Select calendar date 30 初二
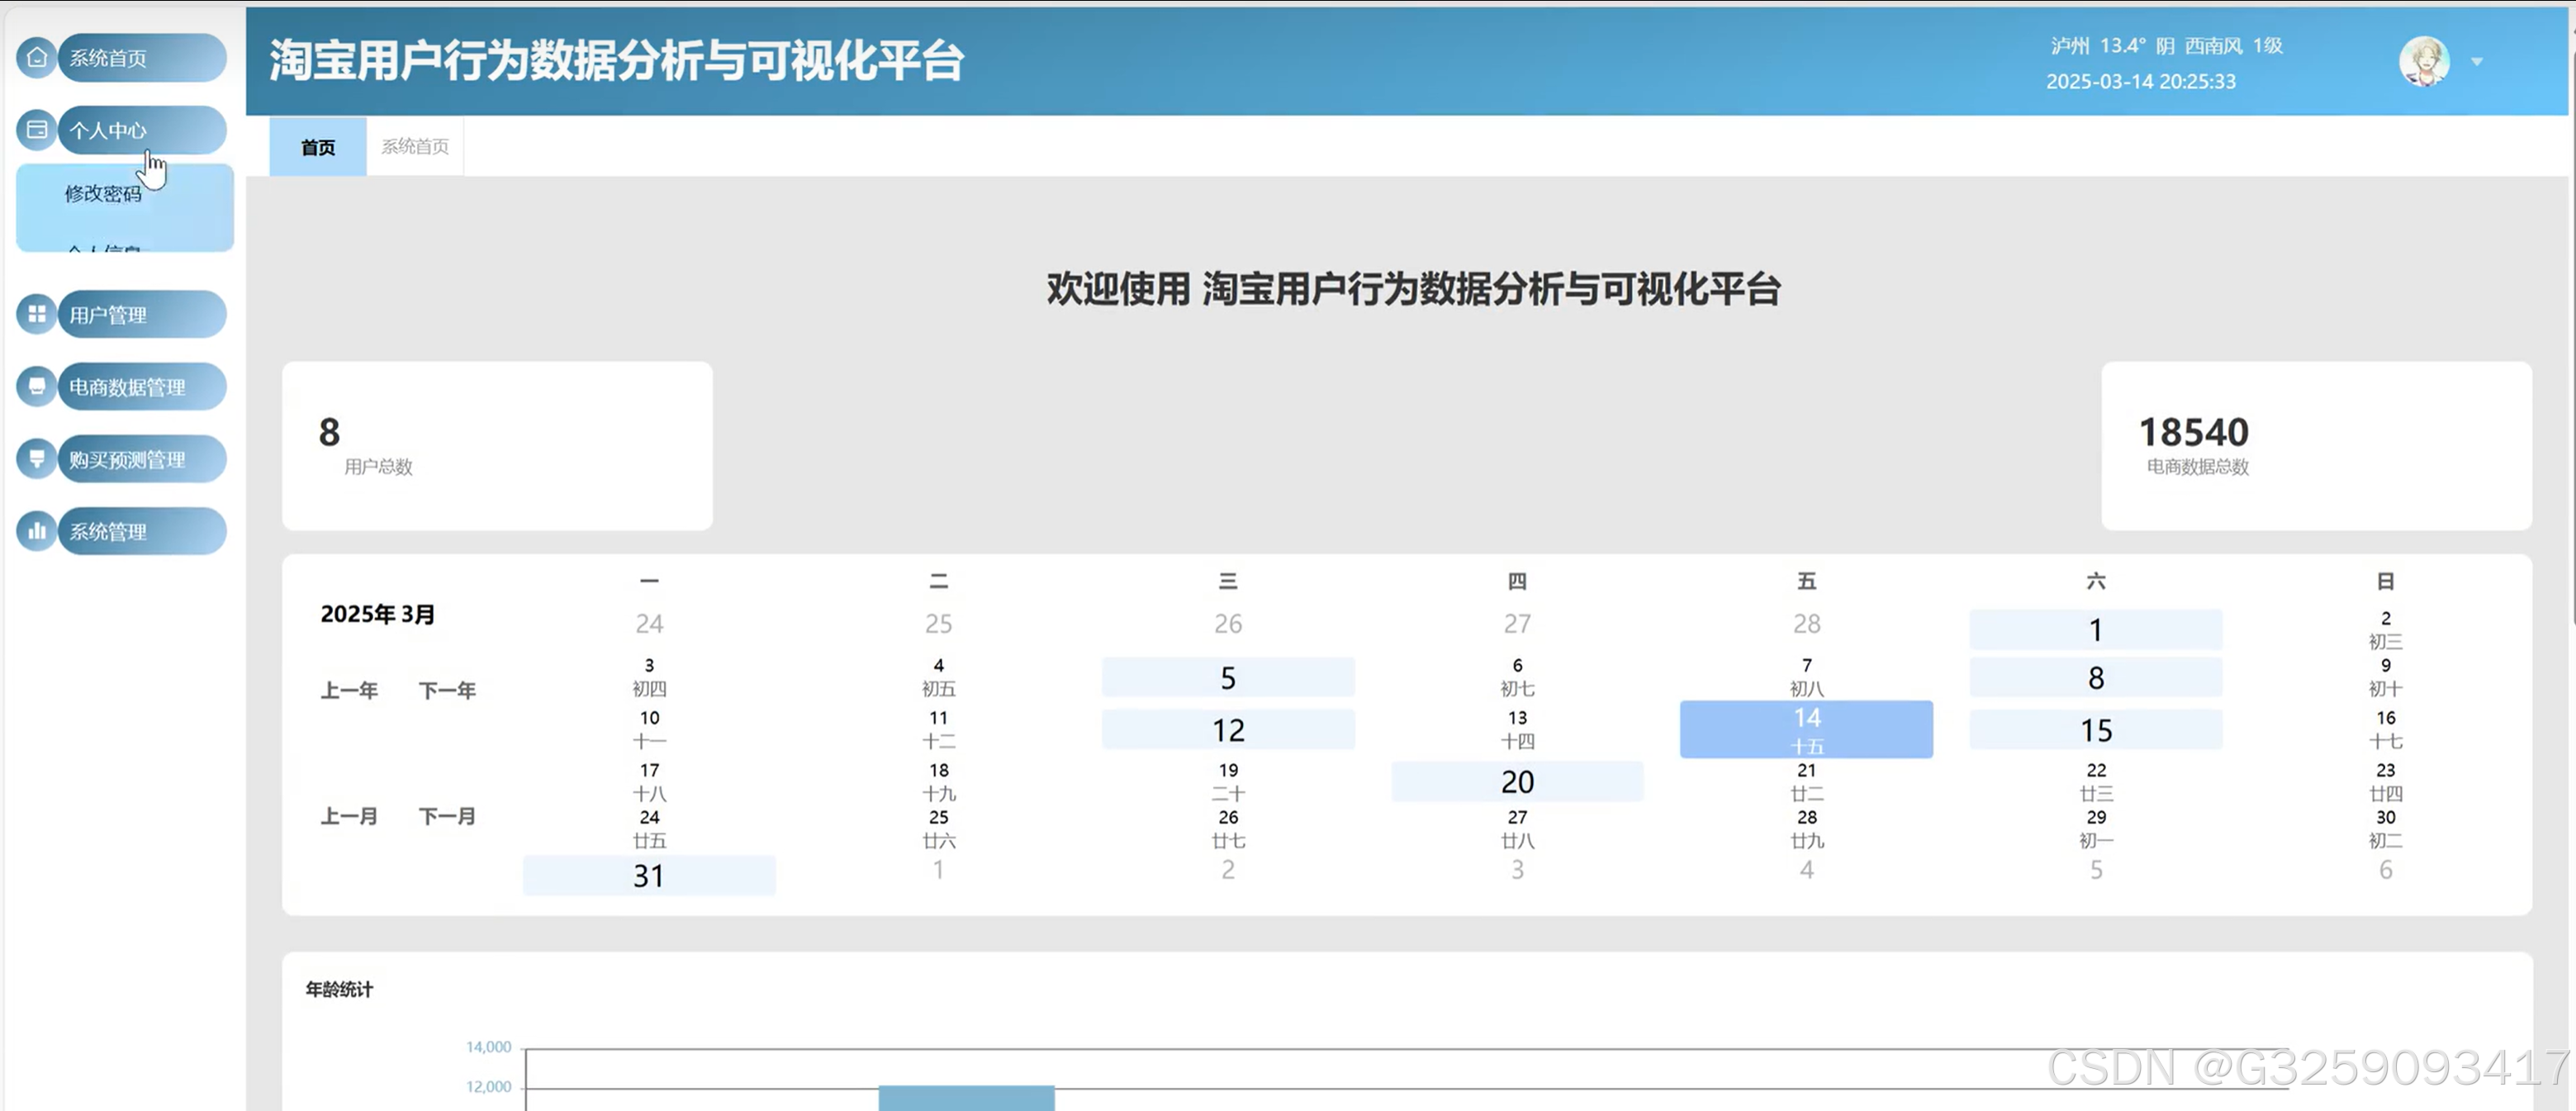 click(2385, 829)
